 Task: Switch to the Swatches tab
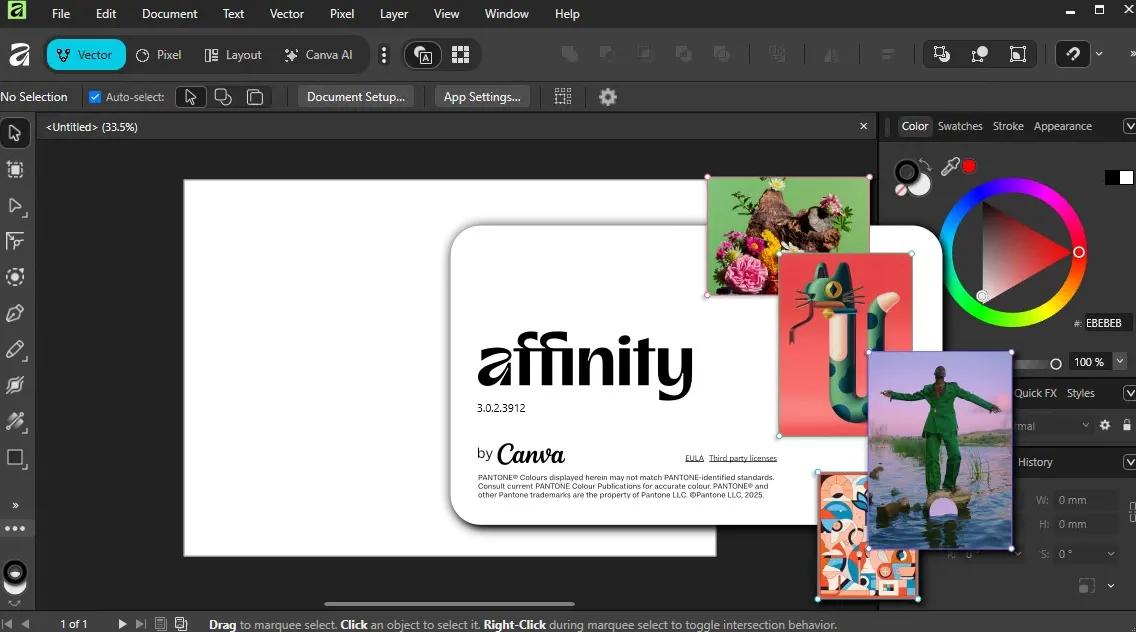[x=960, y=126]
